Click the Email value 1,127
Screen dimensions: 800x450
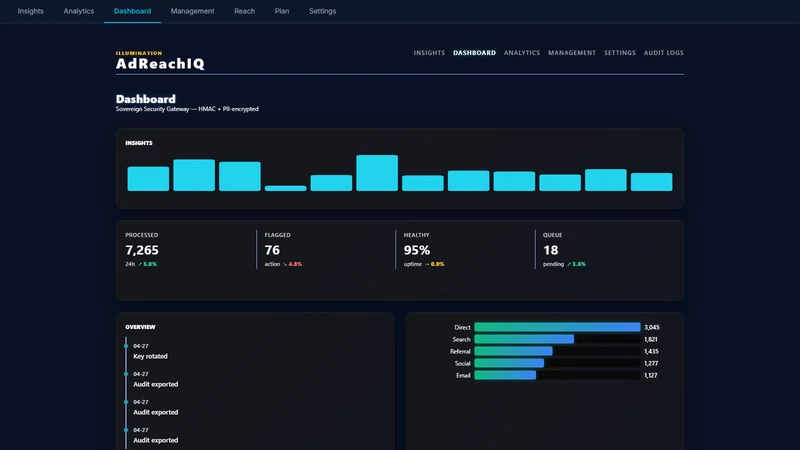click(x=651, y=375)
